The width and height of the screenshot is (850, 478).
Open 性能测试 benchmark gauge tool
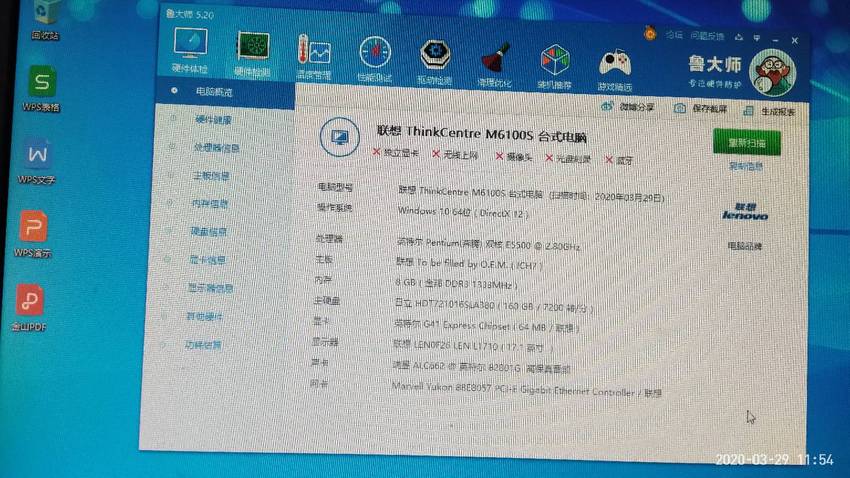click(x=375, y=60)
